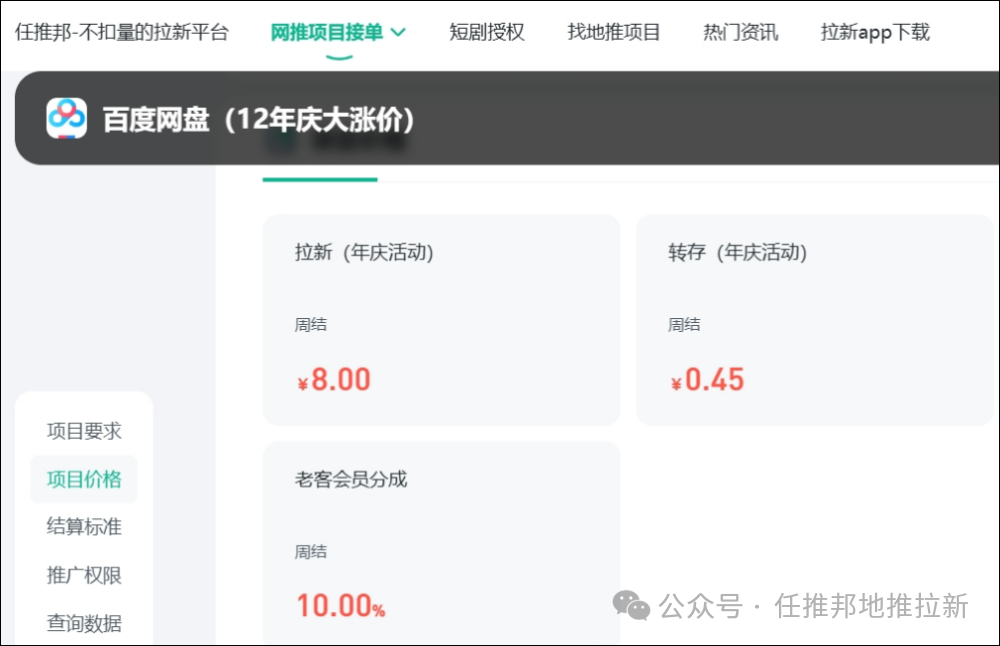
Task: Click 周结 label in 拉新 card
Action: point(311,325)
